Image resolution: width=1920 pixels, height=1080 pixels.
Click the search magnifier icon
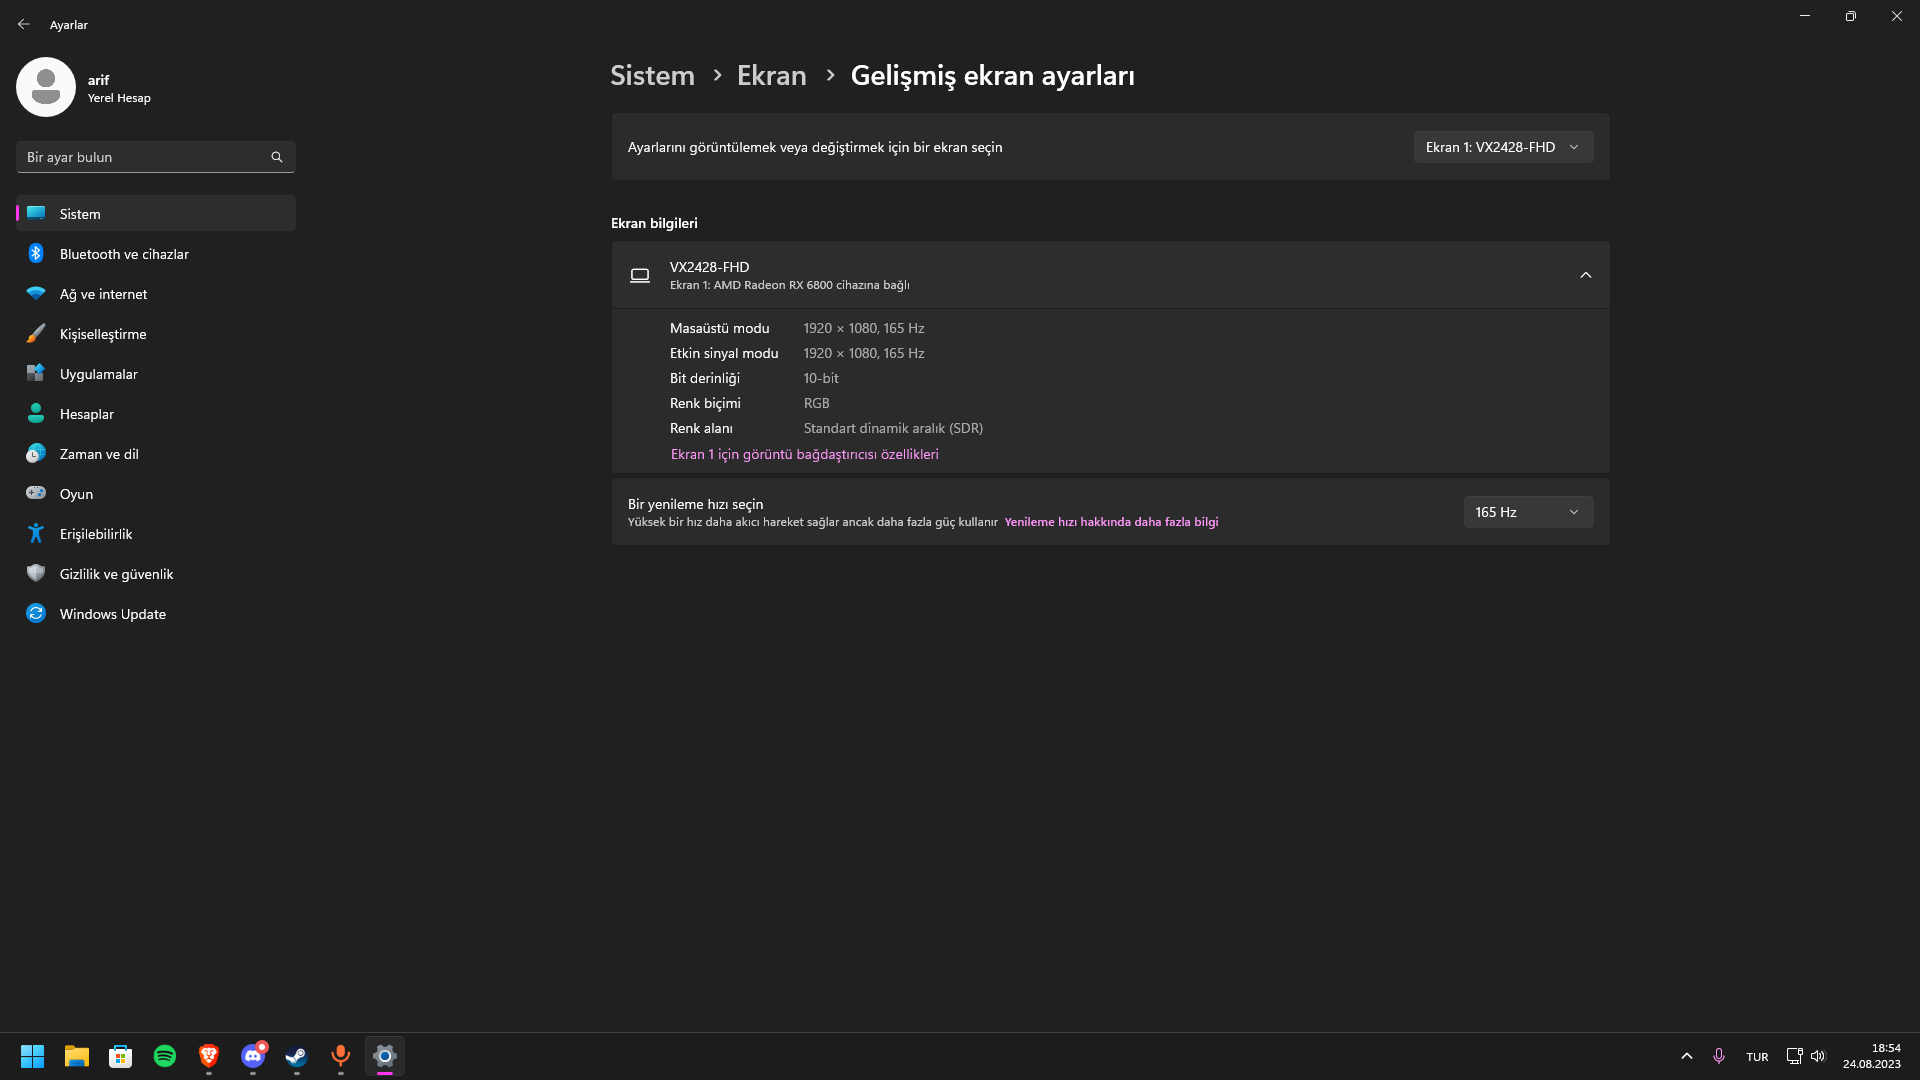tap(277, 157)
